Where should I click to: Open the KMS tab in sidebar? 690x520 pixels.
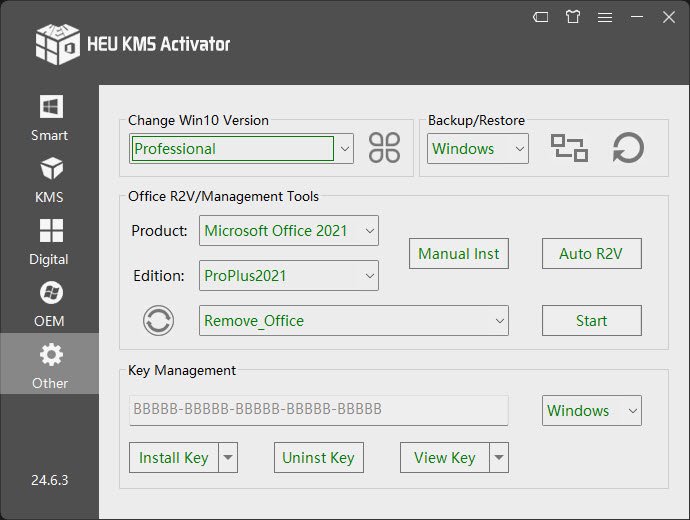coord(49,179)
